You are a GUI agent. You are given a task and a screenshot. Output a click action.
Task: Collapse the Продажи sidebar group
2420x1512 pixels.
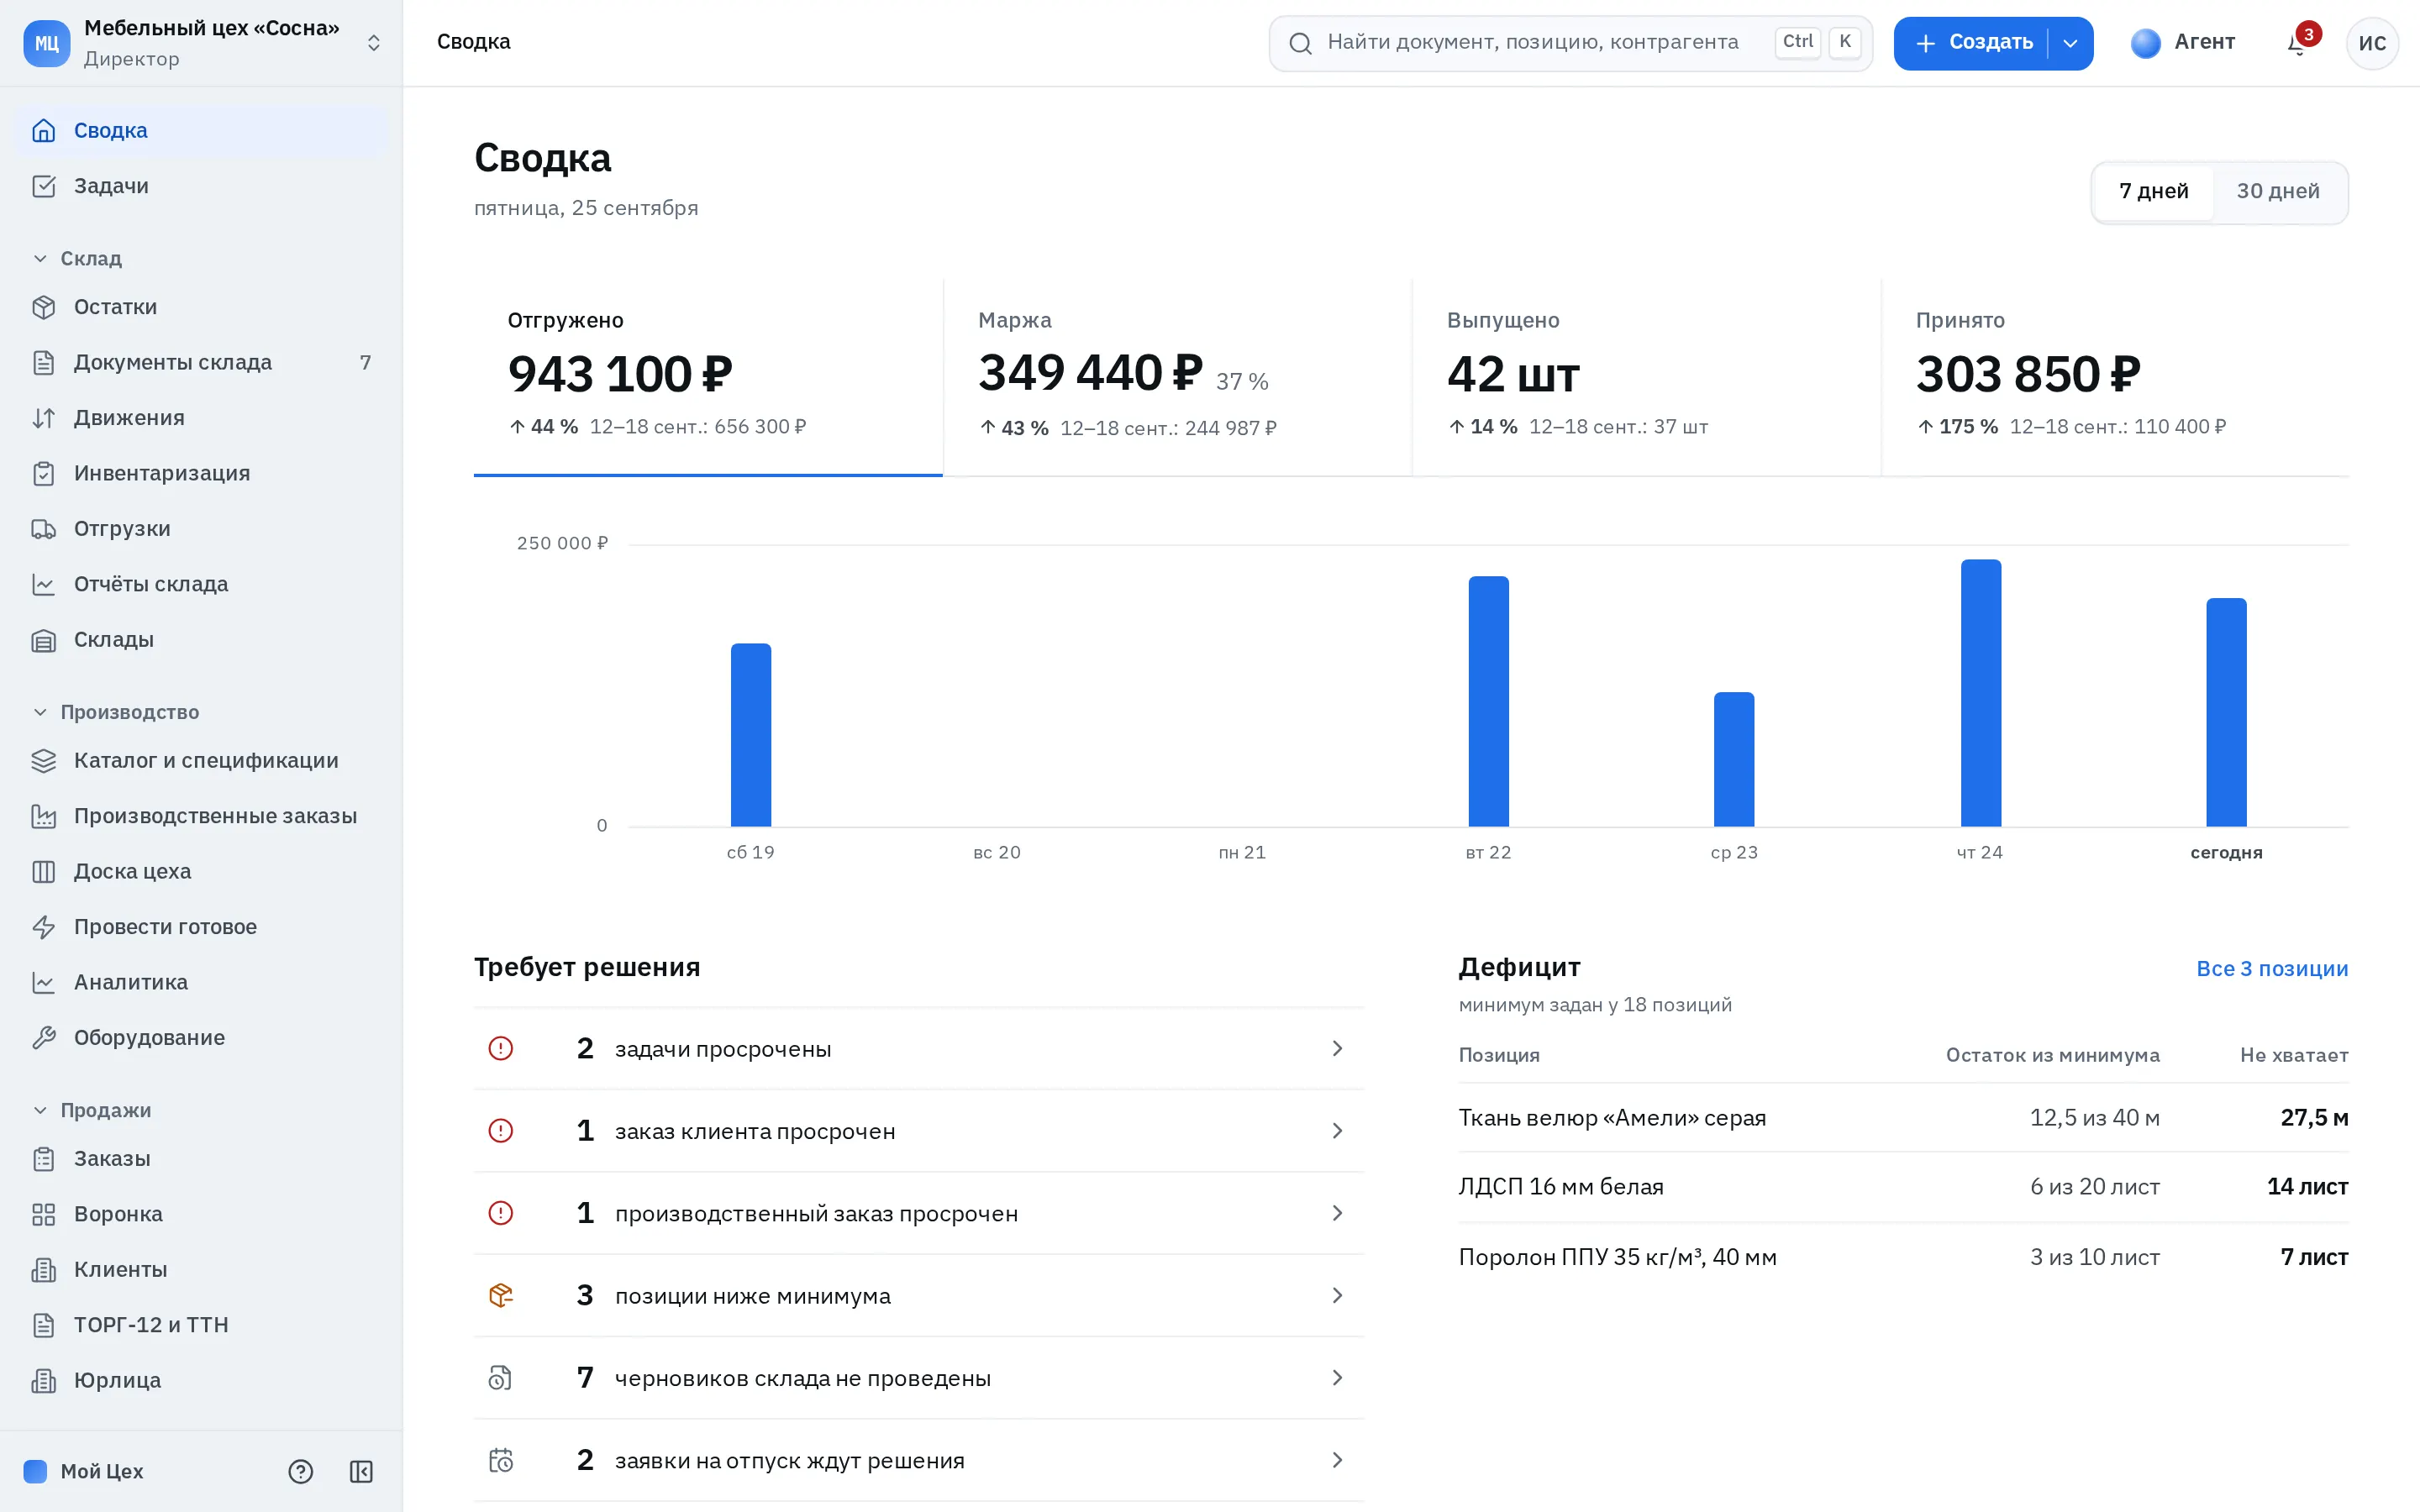coord(92,1111)
